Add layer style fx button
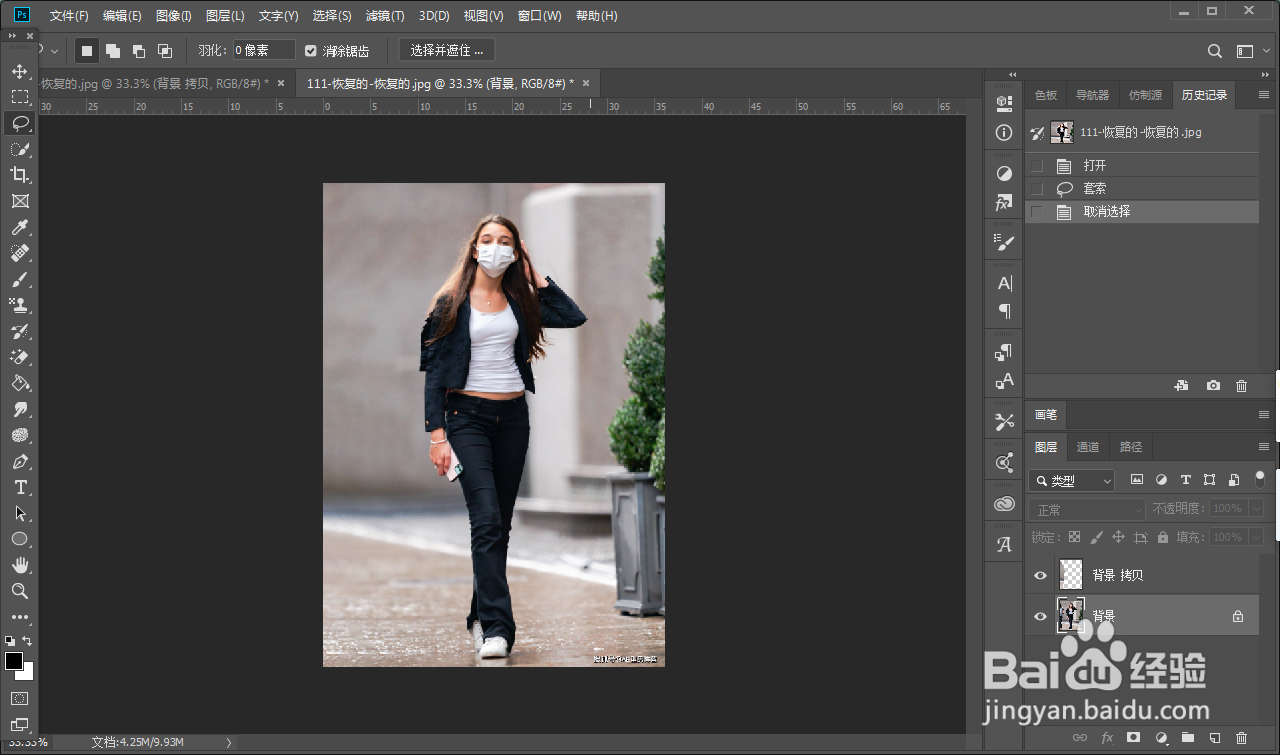 [x=1107, y=737]
